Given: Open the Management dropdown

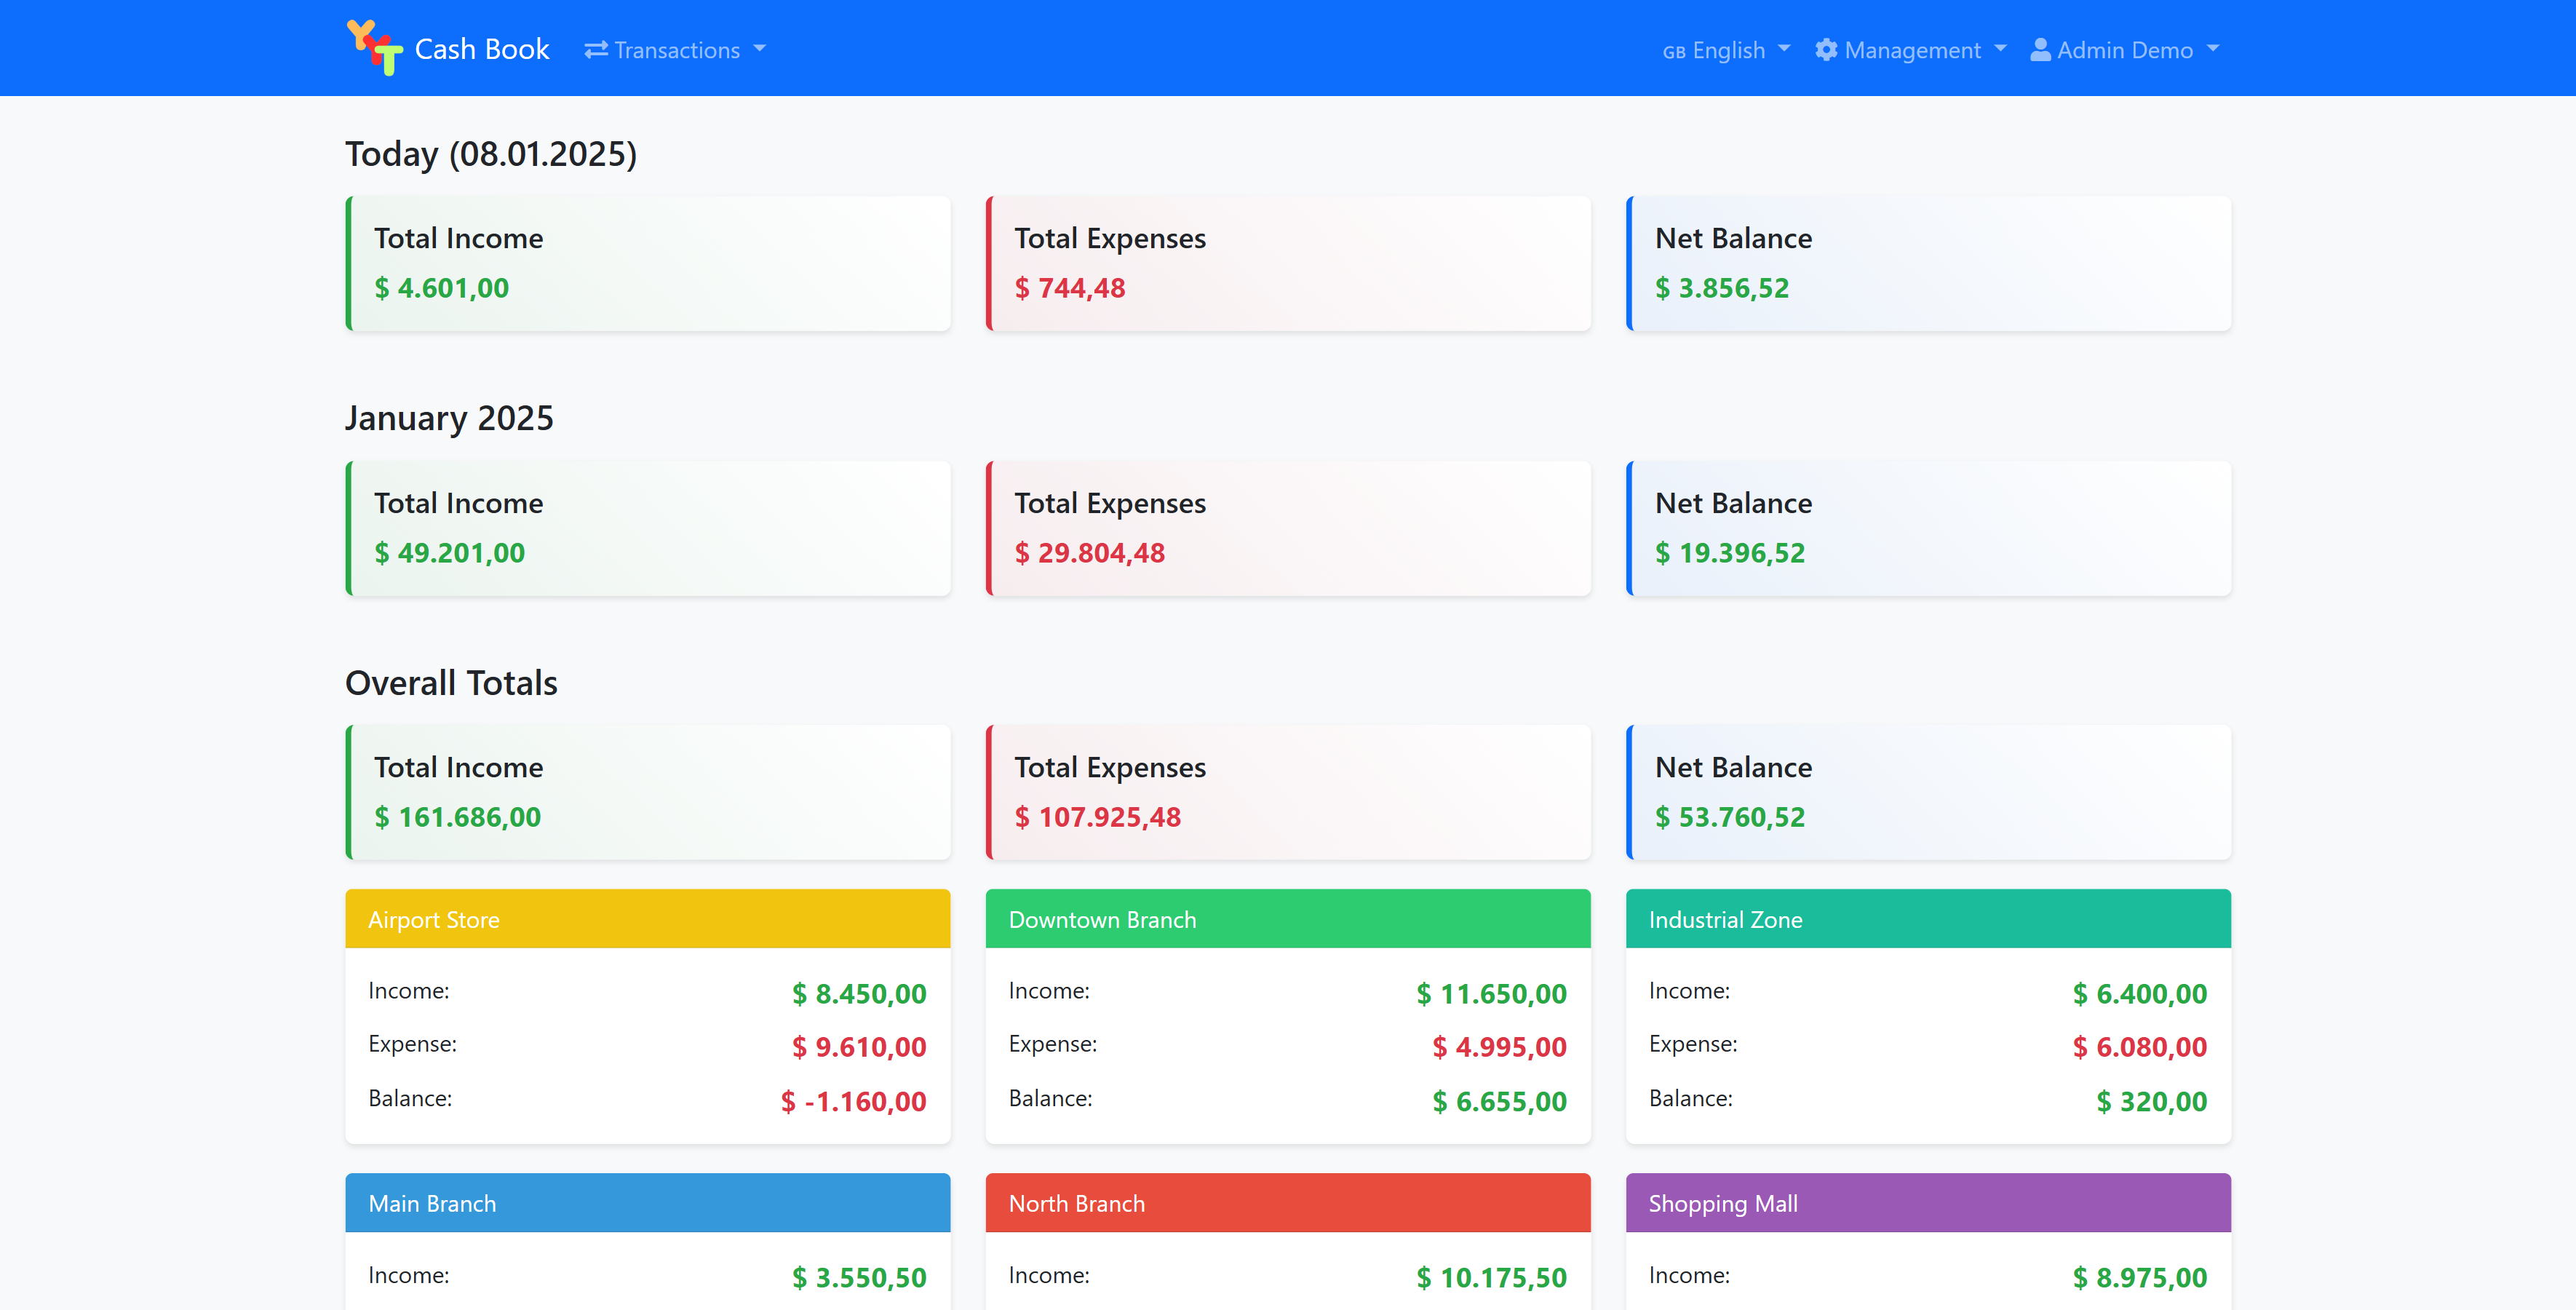Looking at the screenshot, I should point(1910,49).
